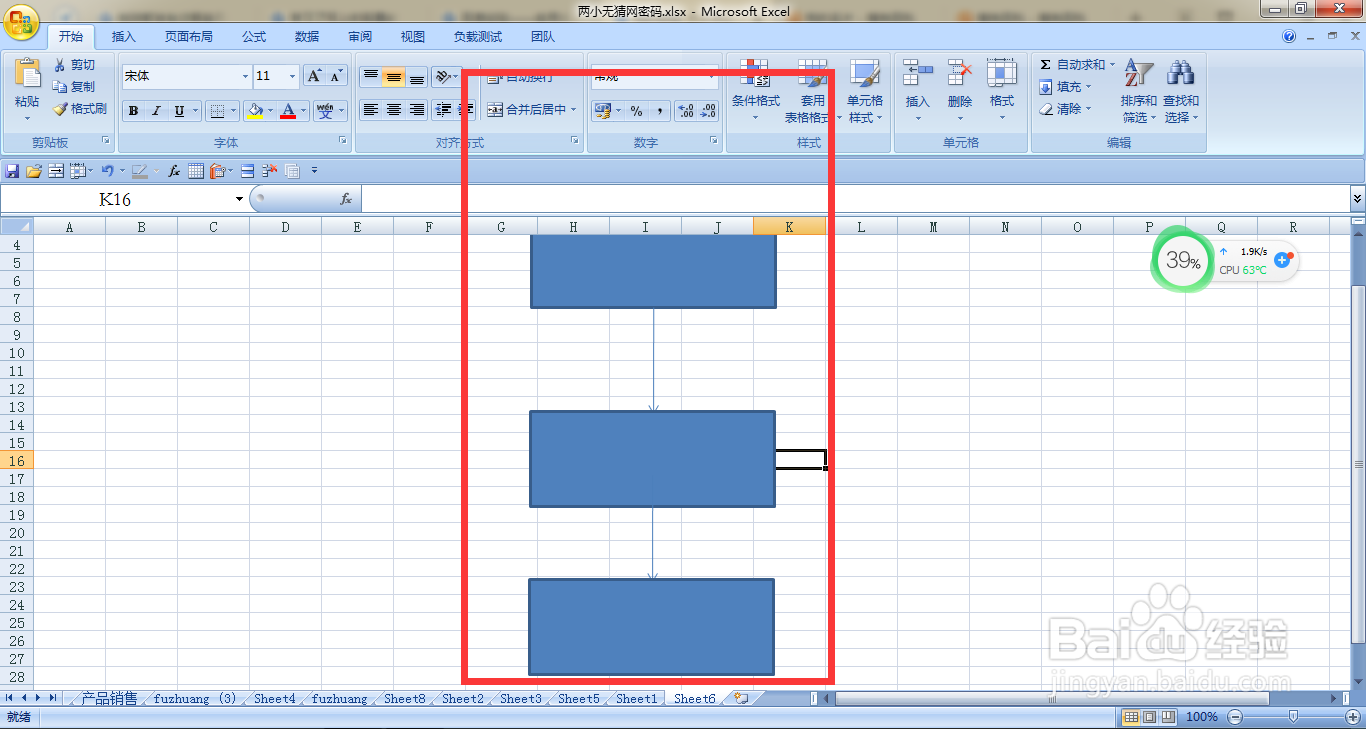Click the increase decimal icon
The image size is (1366, 729).
[685, 111]
